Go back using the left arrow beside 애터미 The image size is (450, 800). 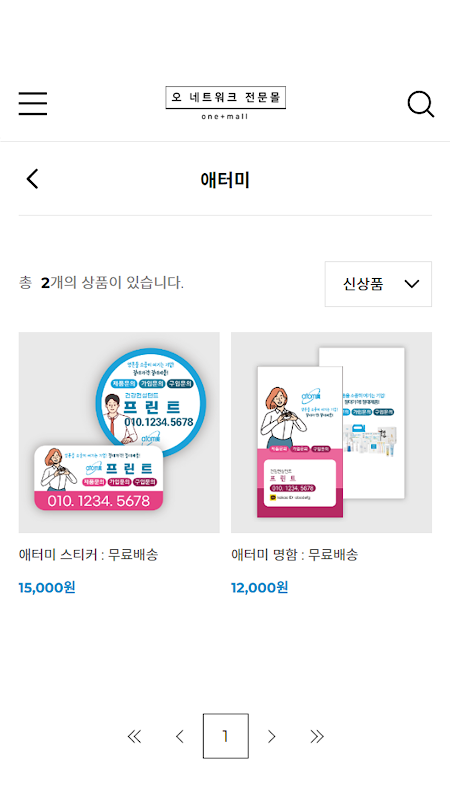click(32, 179)
